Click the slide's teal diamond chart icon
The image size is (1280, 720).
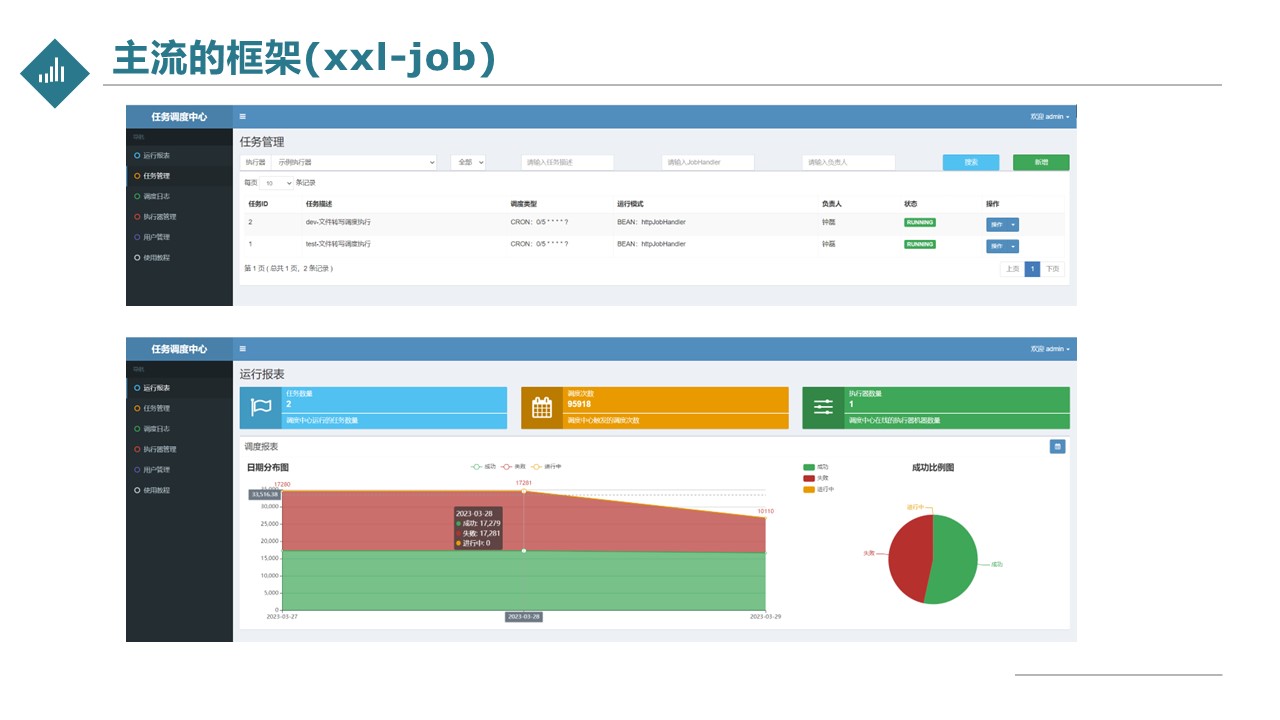pos(55,73)
